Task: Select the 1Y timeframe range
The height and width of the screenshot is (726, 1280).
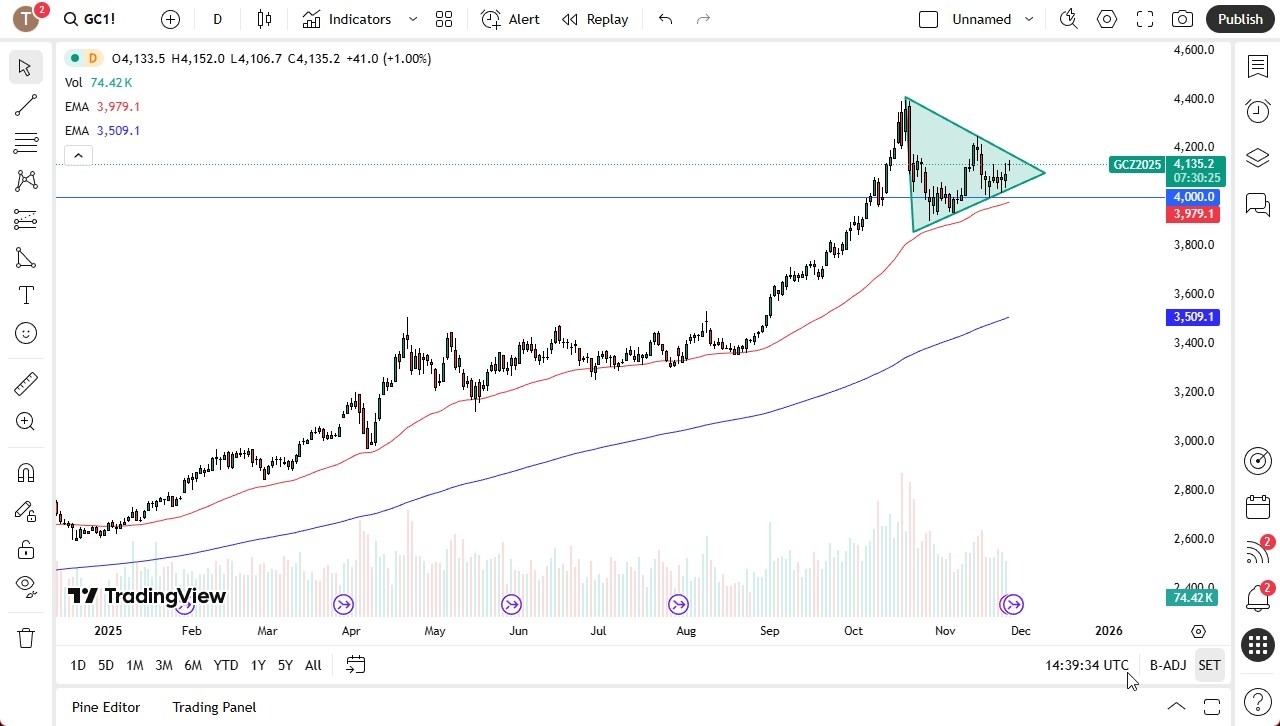Action: [x=257, y=664]
